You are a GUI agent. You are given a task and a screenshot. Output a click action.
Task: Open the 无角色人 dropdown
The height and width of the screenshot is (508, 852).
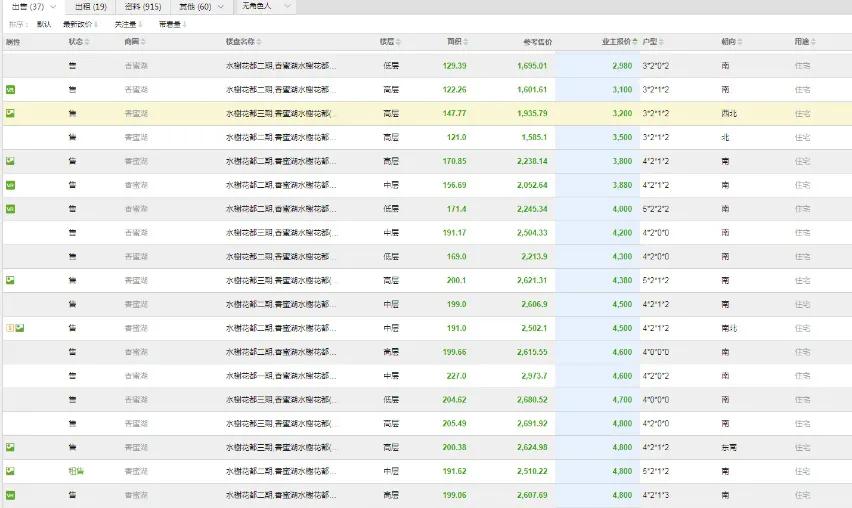coord(266,7)
